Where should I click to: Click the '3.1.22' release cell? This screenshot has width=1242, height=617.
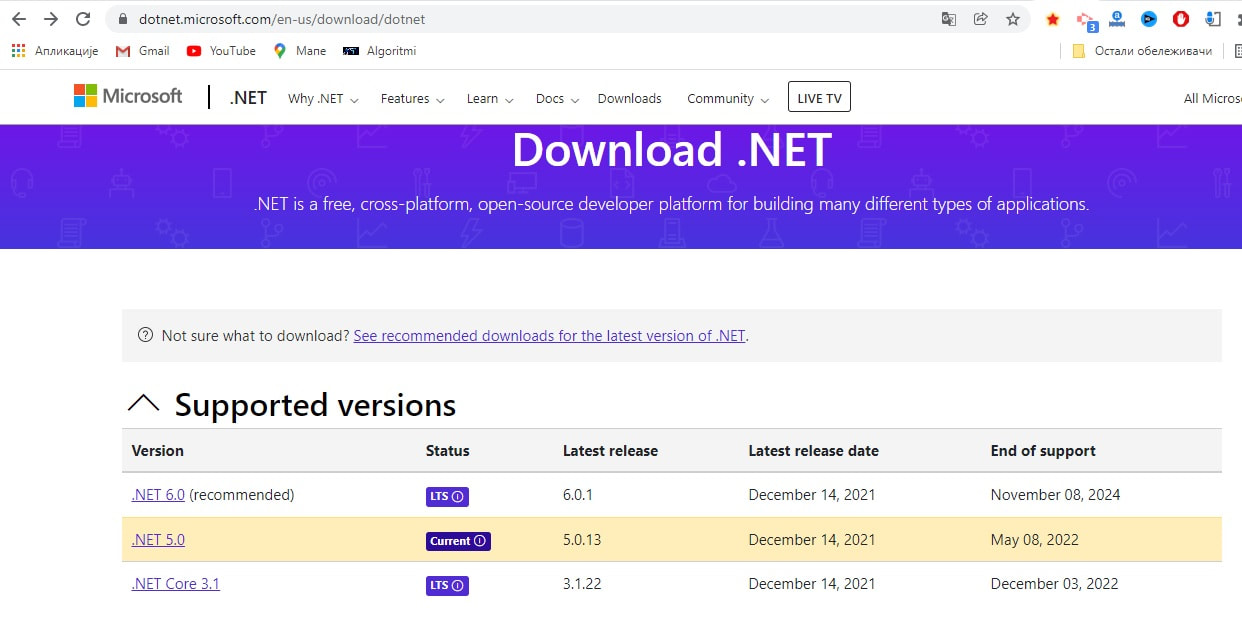582,584
